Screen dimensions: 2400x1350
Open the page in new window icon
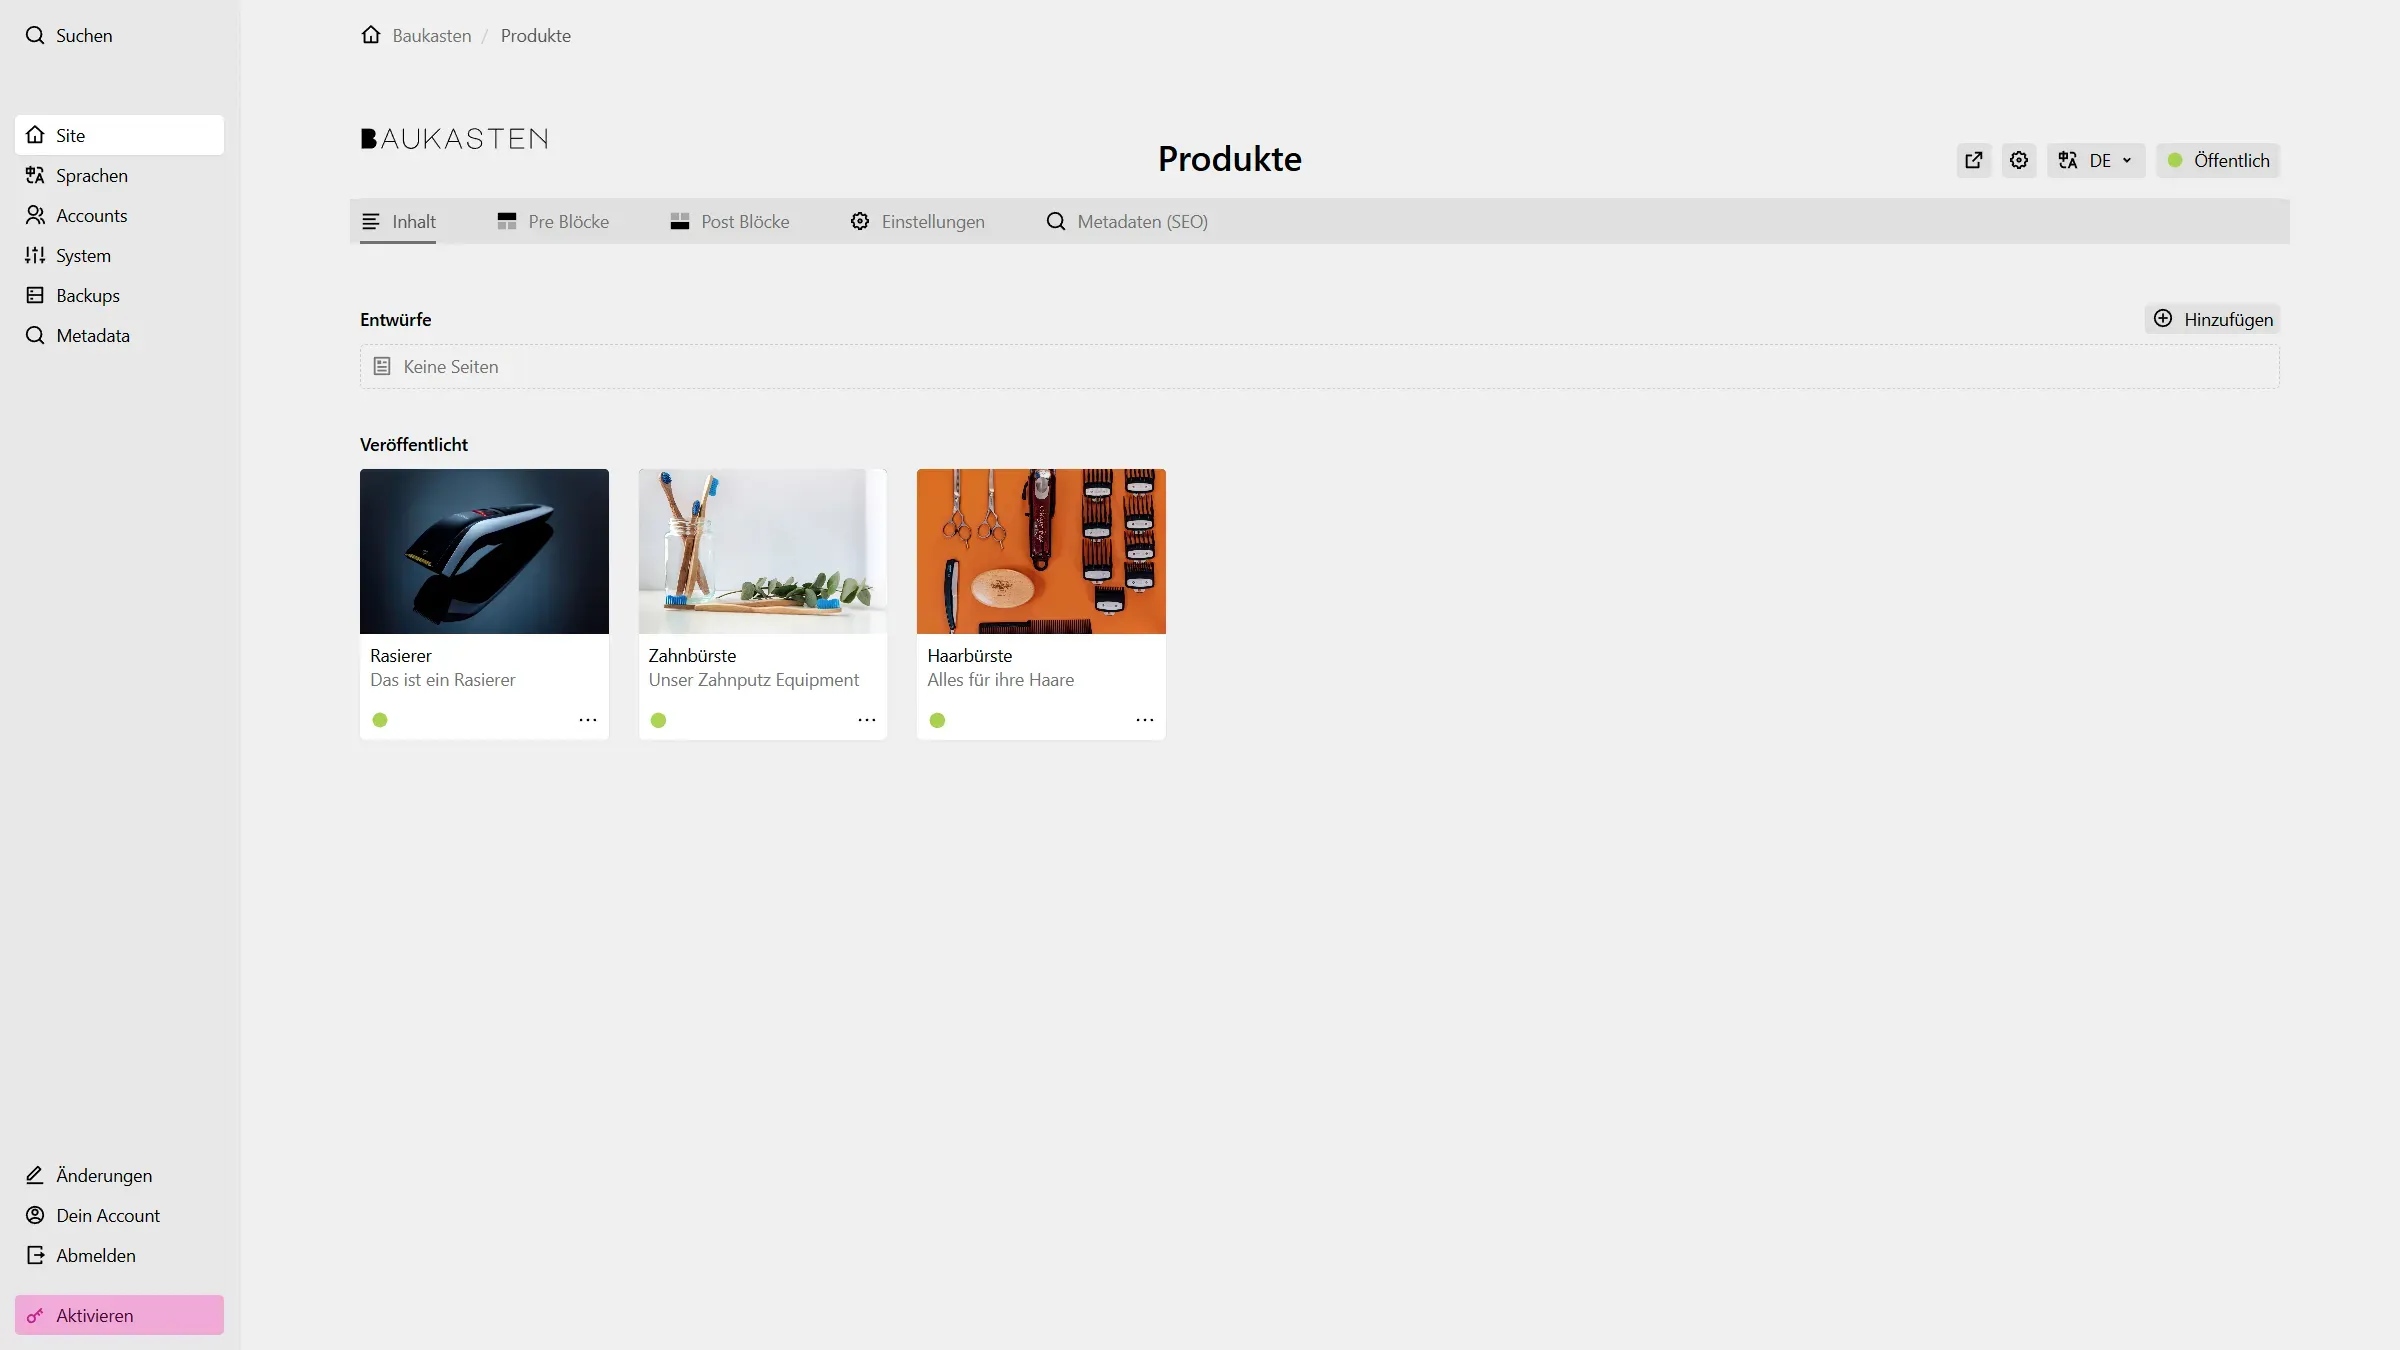tap(1973, 160)
